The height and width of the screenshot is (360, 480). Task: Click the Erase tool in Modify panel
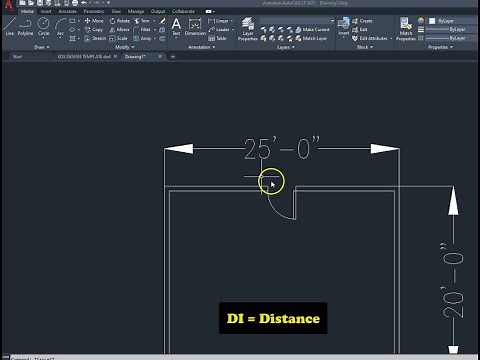click(x=162, y=21)
